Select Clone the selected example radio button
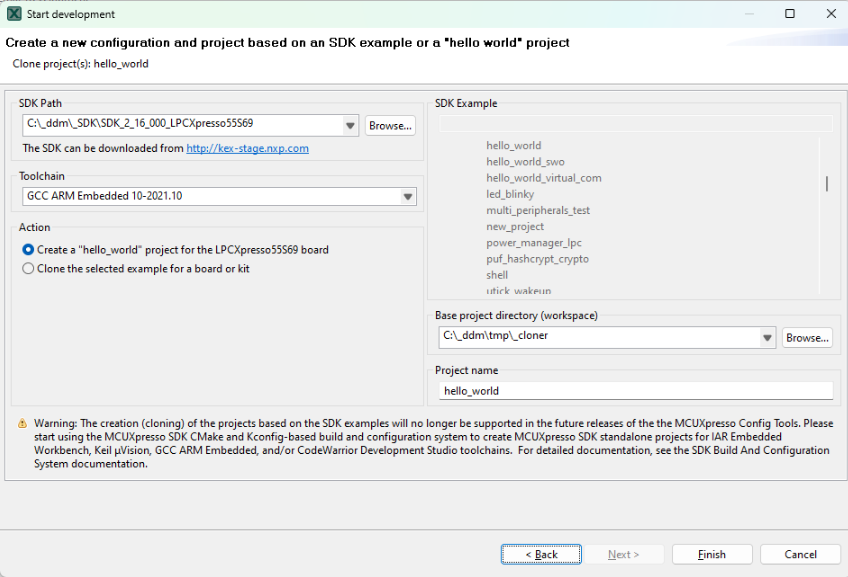 (28, 269)
